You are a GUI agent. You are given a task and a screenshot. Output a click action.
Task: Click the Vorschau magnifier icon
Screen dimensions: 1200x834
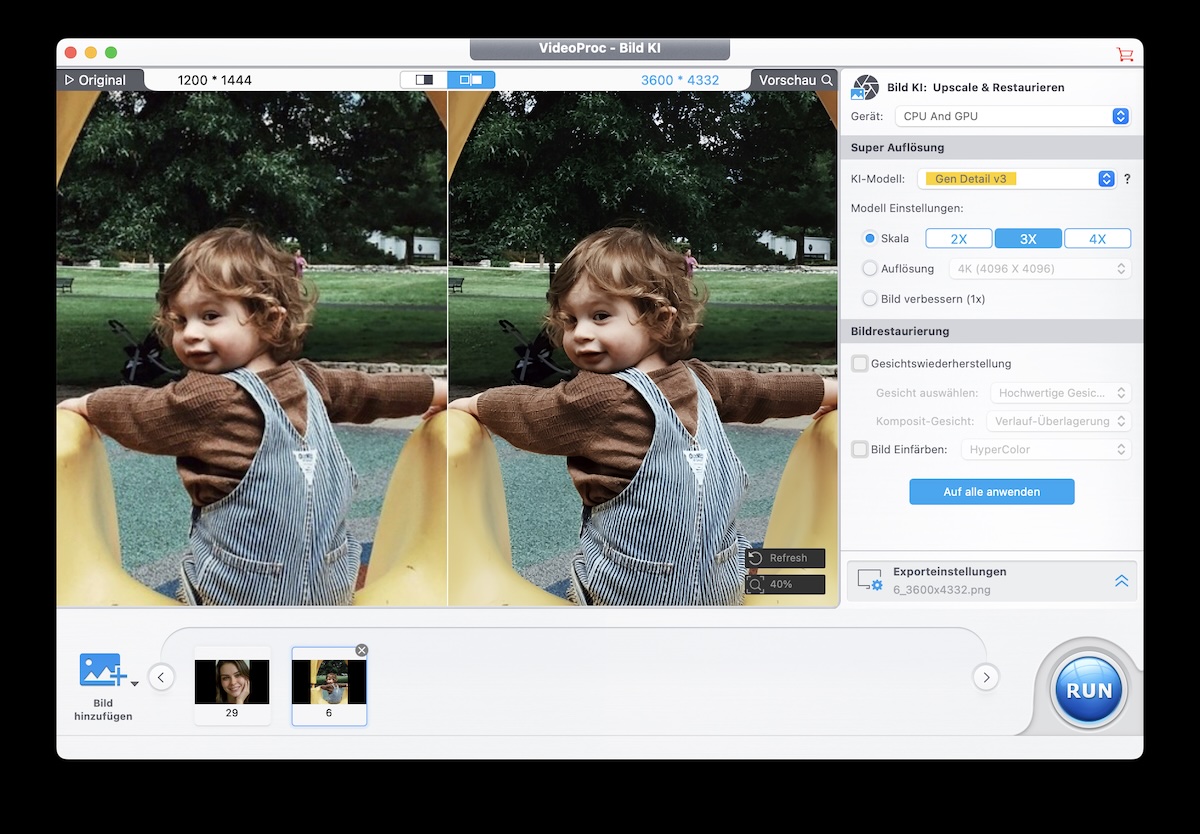(827, 80)
